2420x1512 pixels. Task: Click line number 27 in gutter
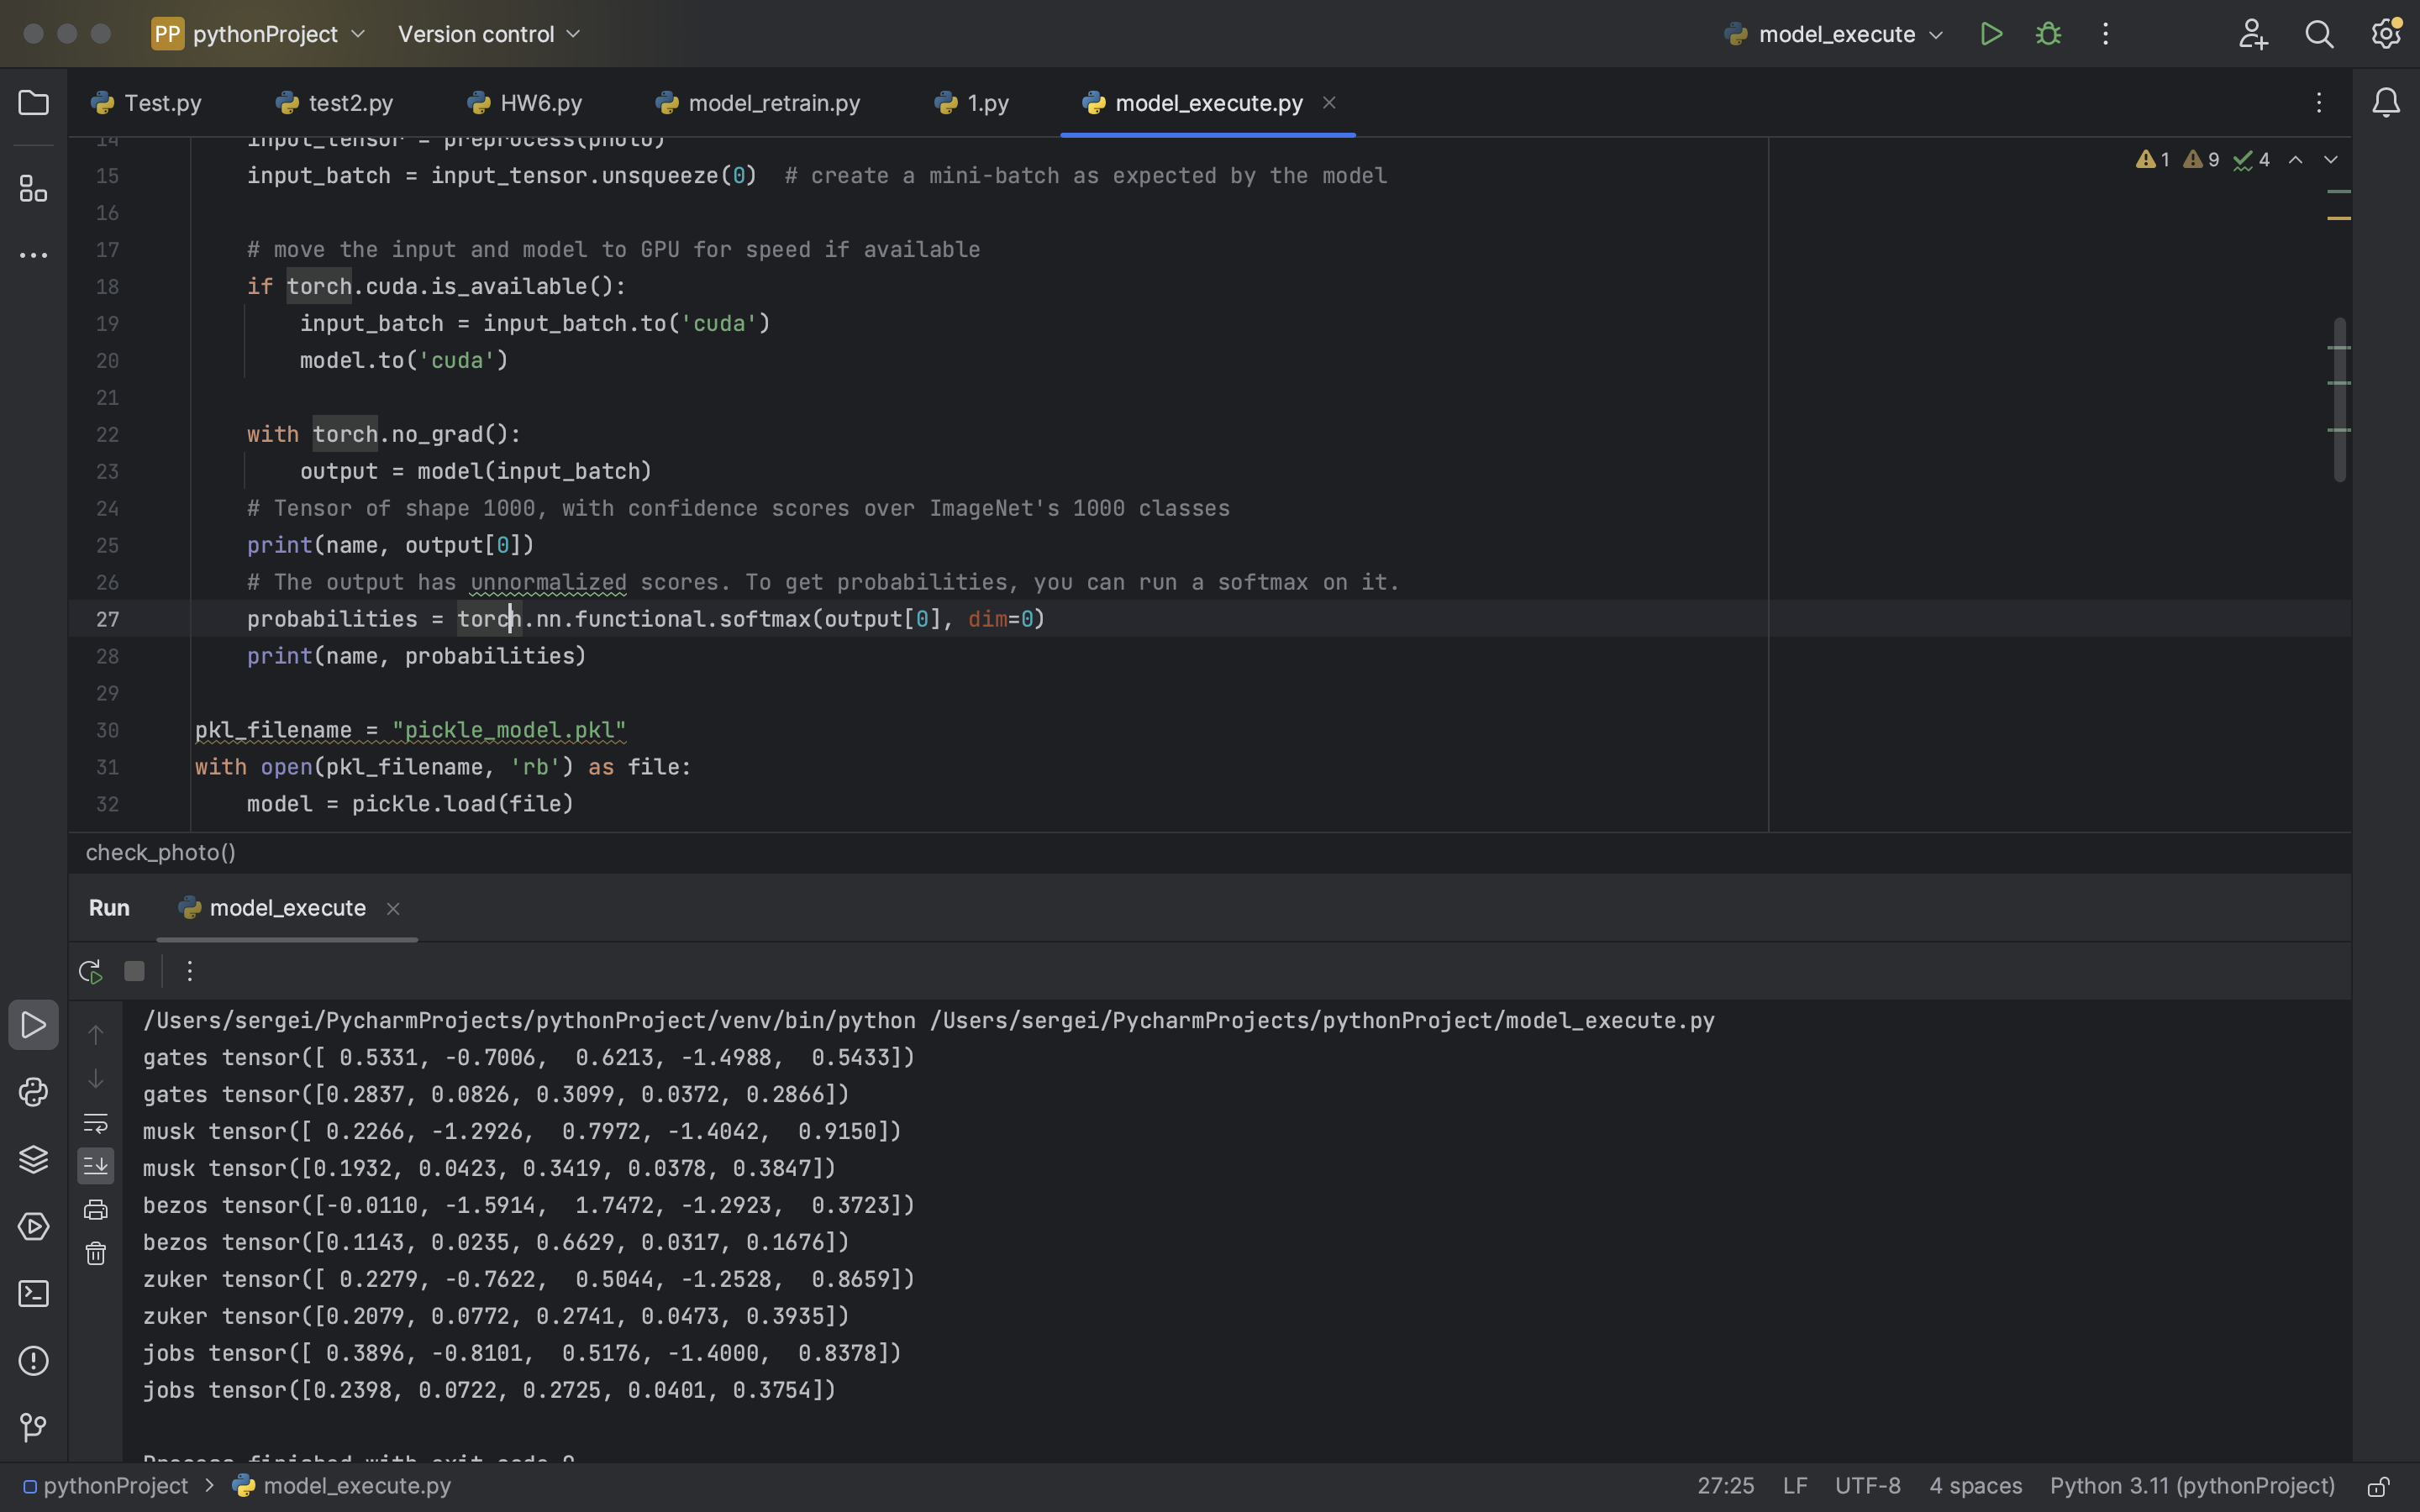pos(108,620)
